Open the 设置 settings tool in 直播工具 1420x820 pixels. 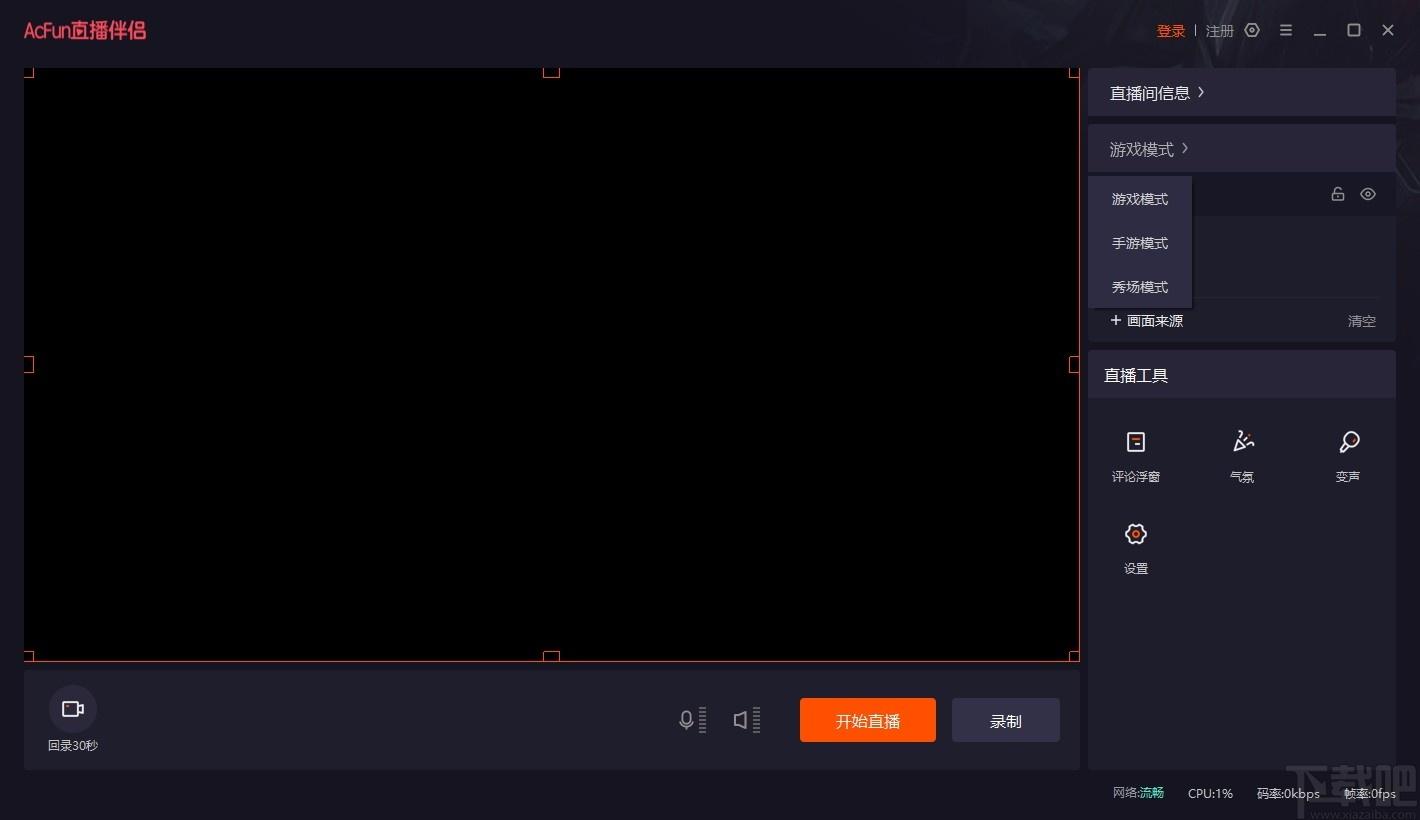(x=1136, y=548)
